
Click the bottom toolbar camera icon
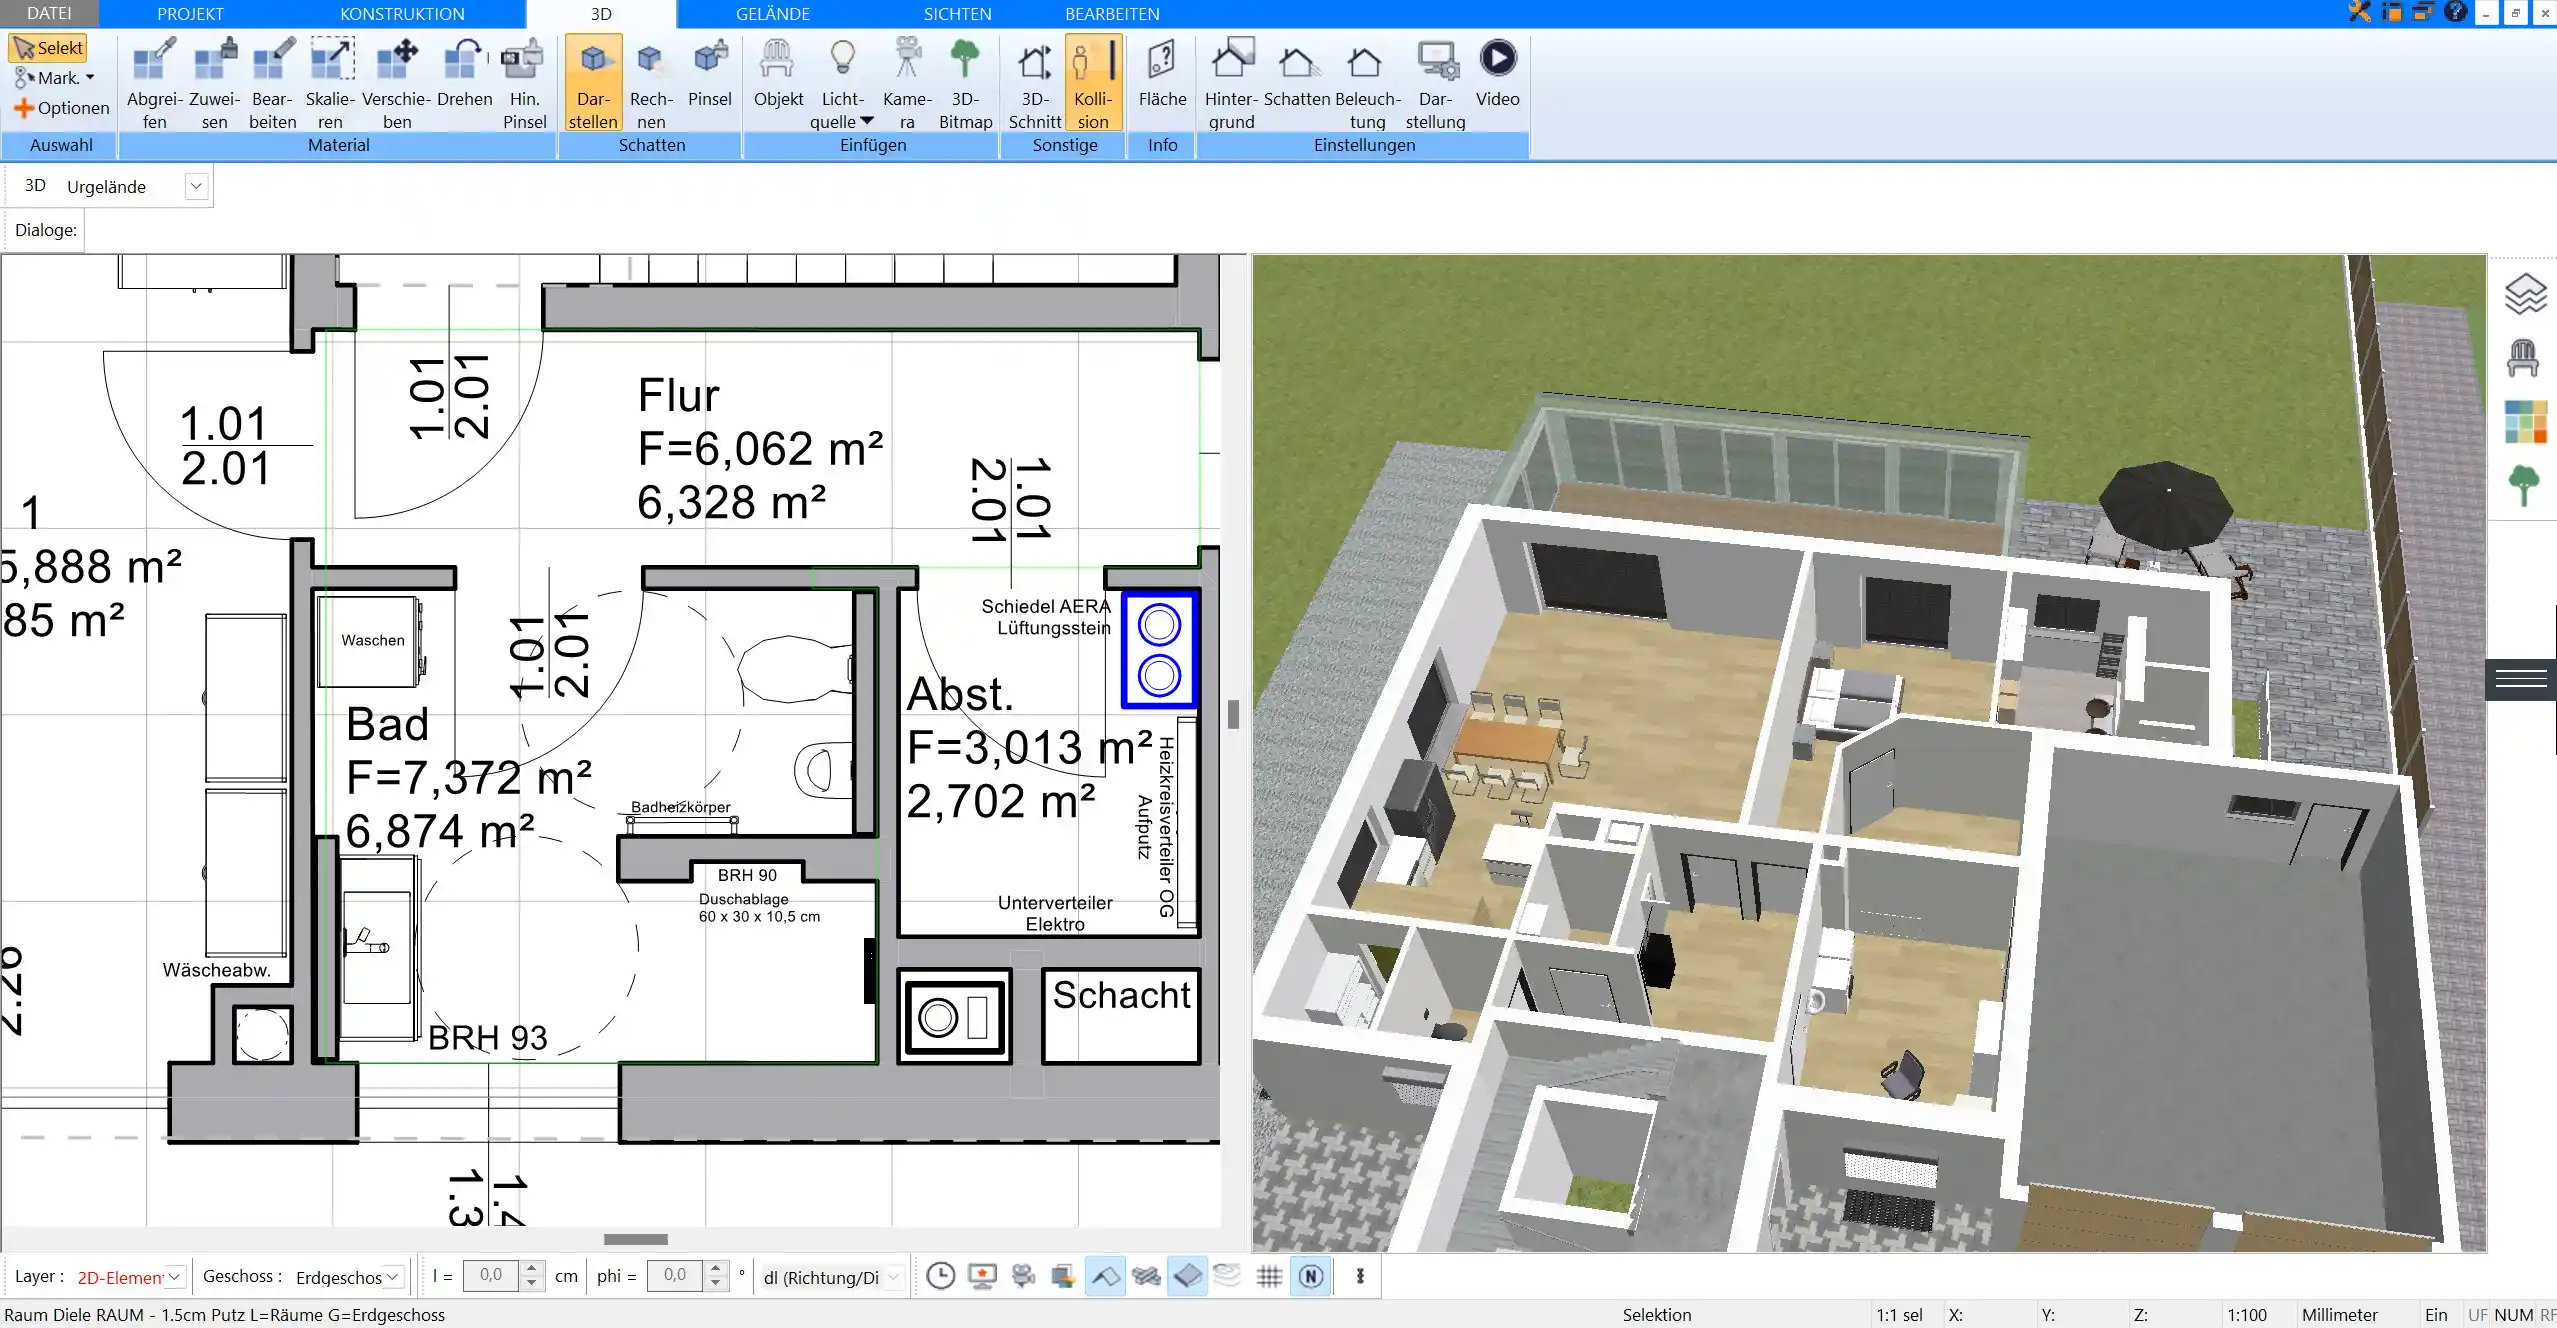[1023, 1276]
